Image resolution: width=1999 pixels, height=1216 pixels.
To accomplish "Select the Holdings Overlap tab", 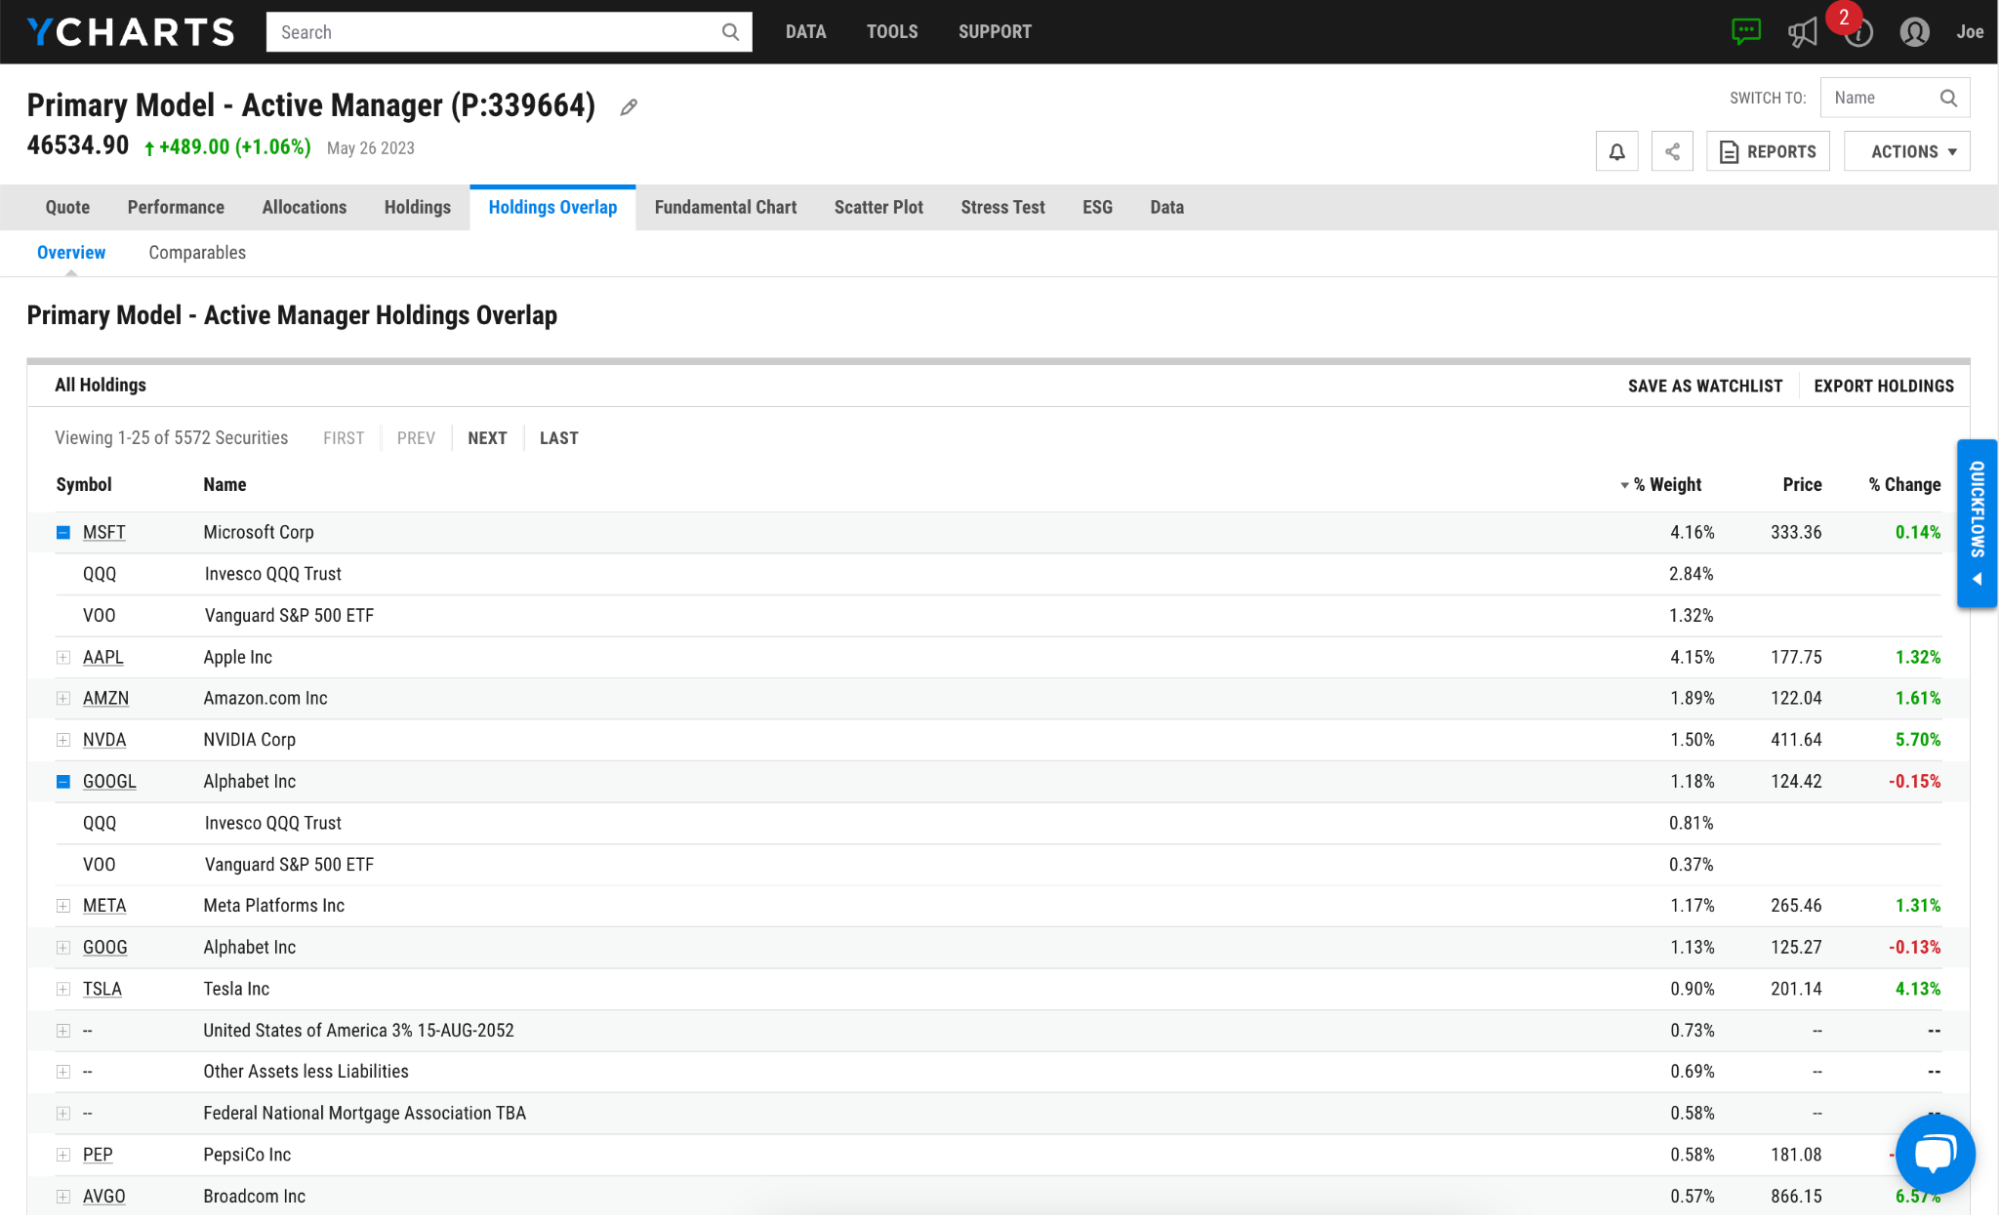I will [x=553, y=207].
